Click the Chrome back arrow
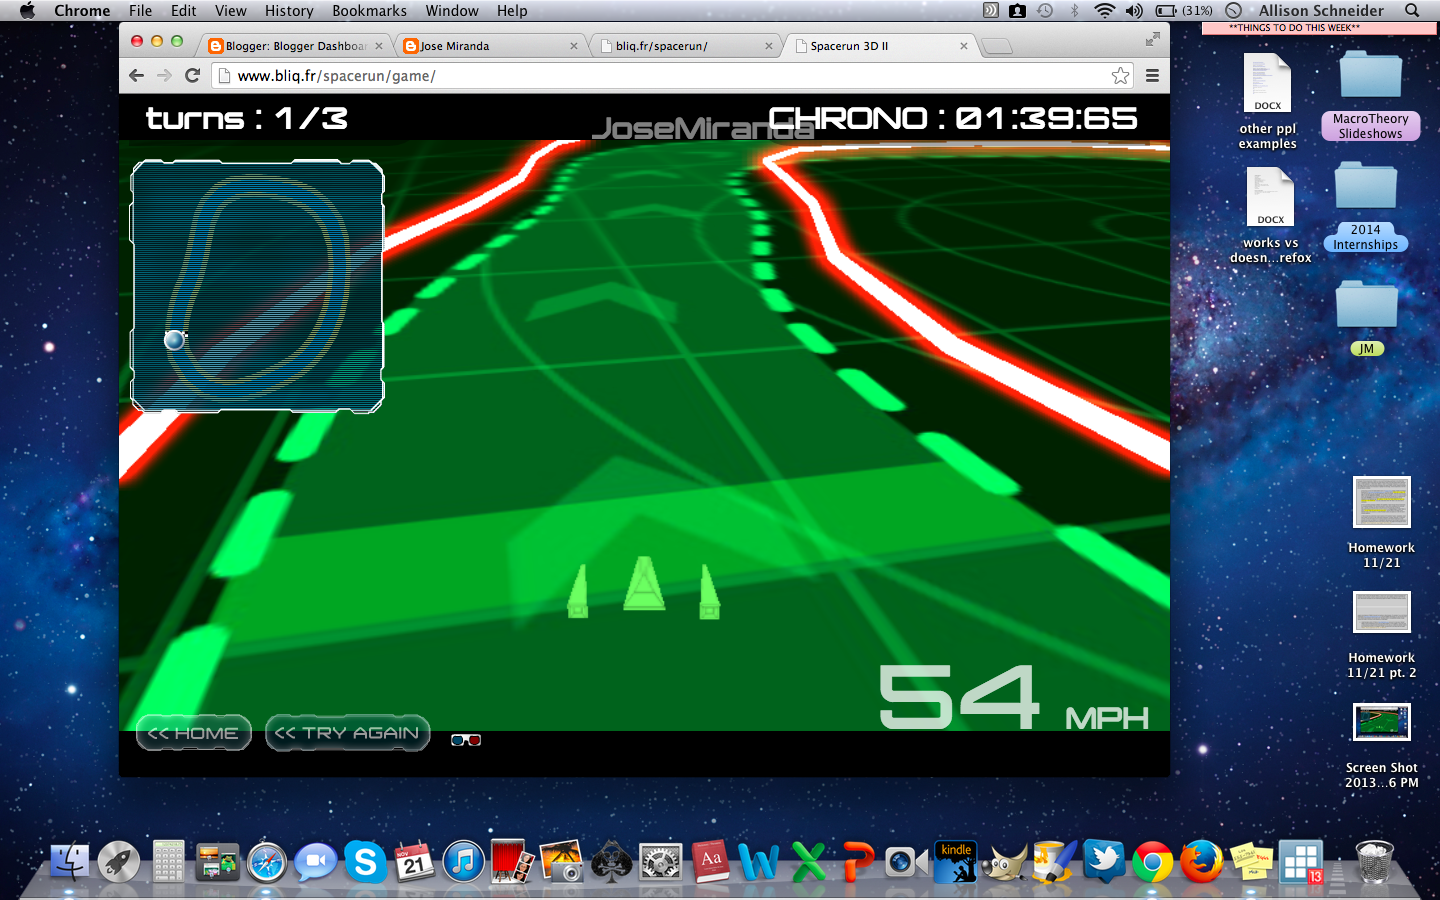Screen dimensions: 1440x900 point(137,75)
